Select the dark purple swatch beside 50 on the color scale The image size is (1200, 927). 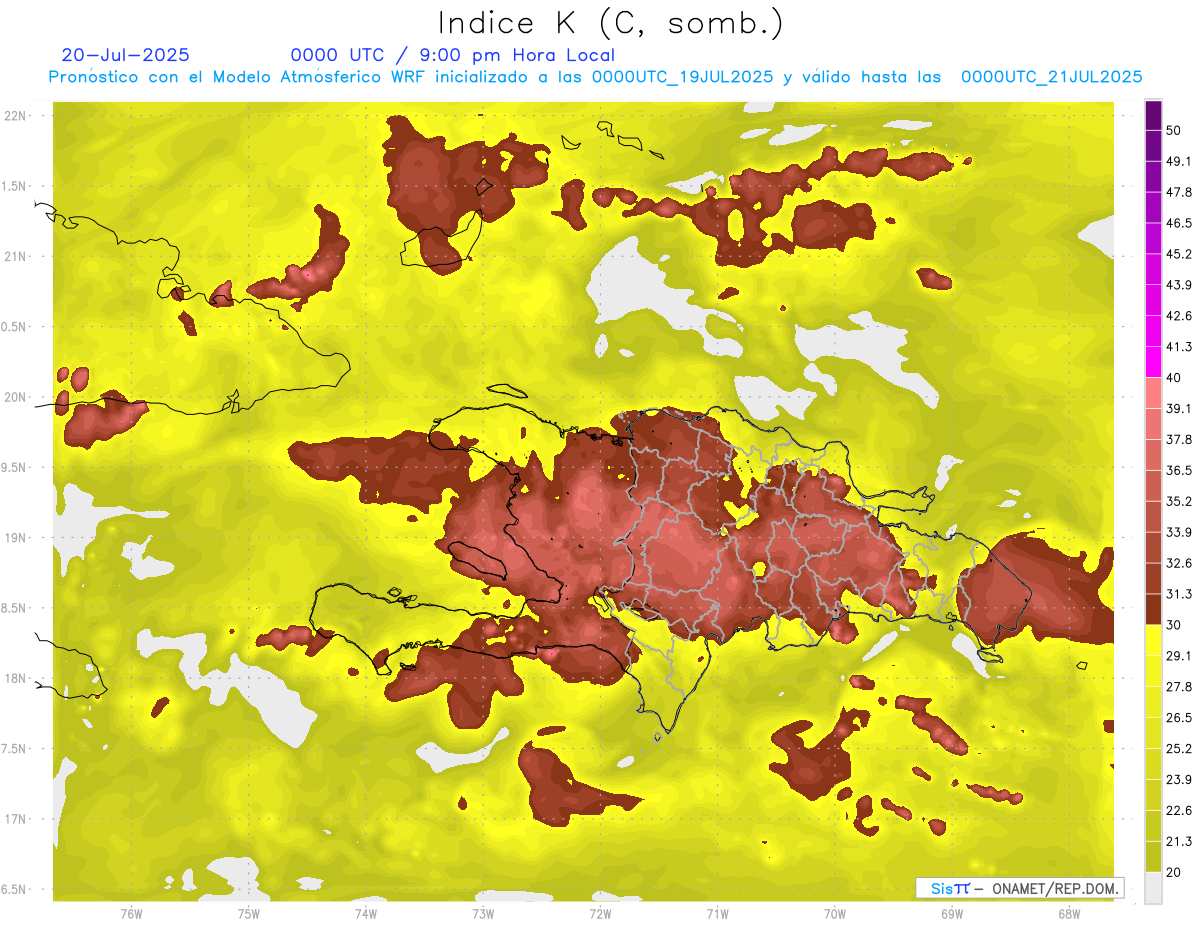point(1153,116)
